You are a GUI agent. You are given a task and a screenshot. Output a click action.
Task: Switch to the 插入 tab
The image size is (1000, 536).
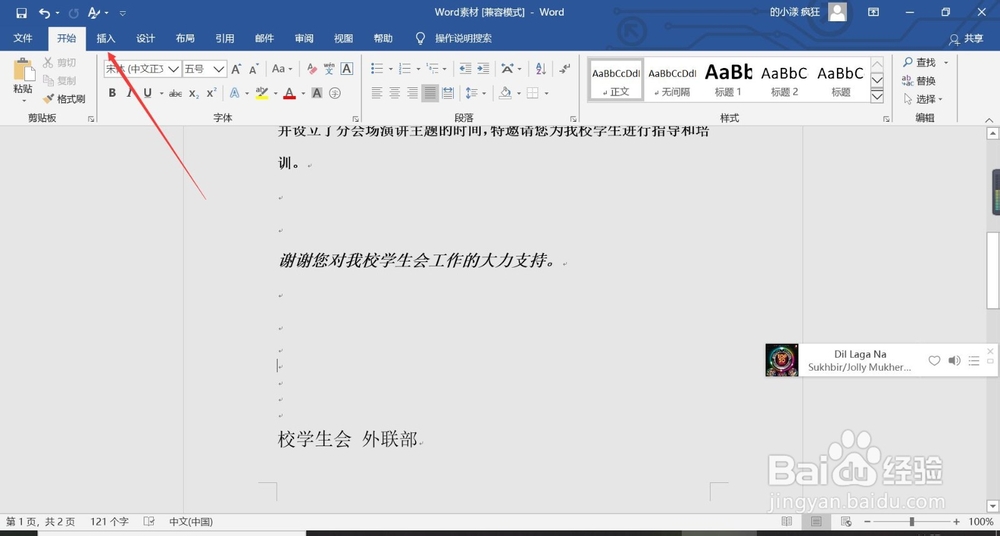pyautogui.click(x=106, y=38)
